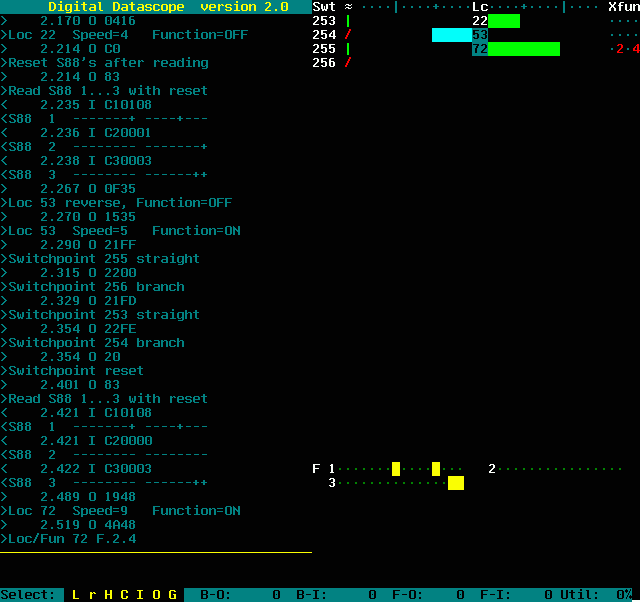Click the highlighted loc number 72
Image resolution: width=640 pixels, height=602 pixels.
480,49
